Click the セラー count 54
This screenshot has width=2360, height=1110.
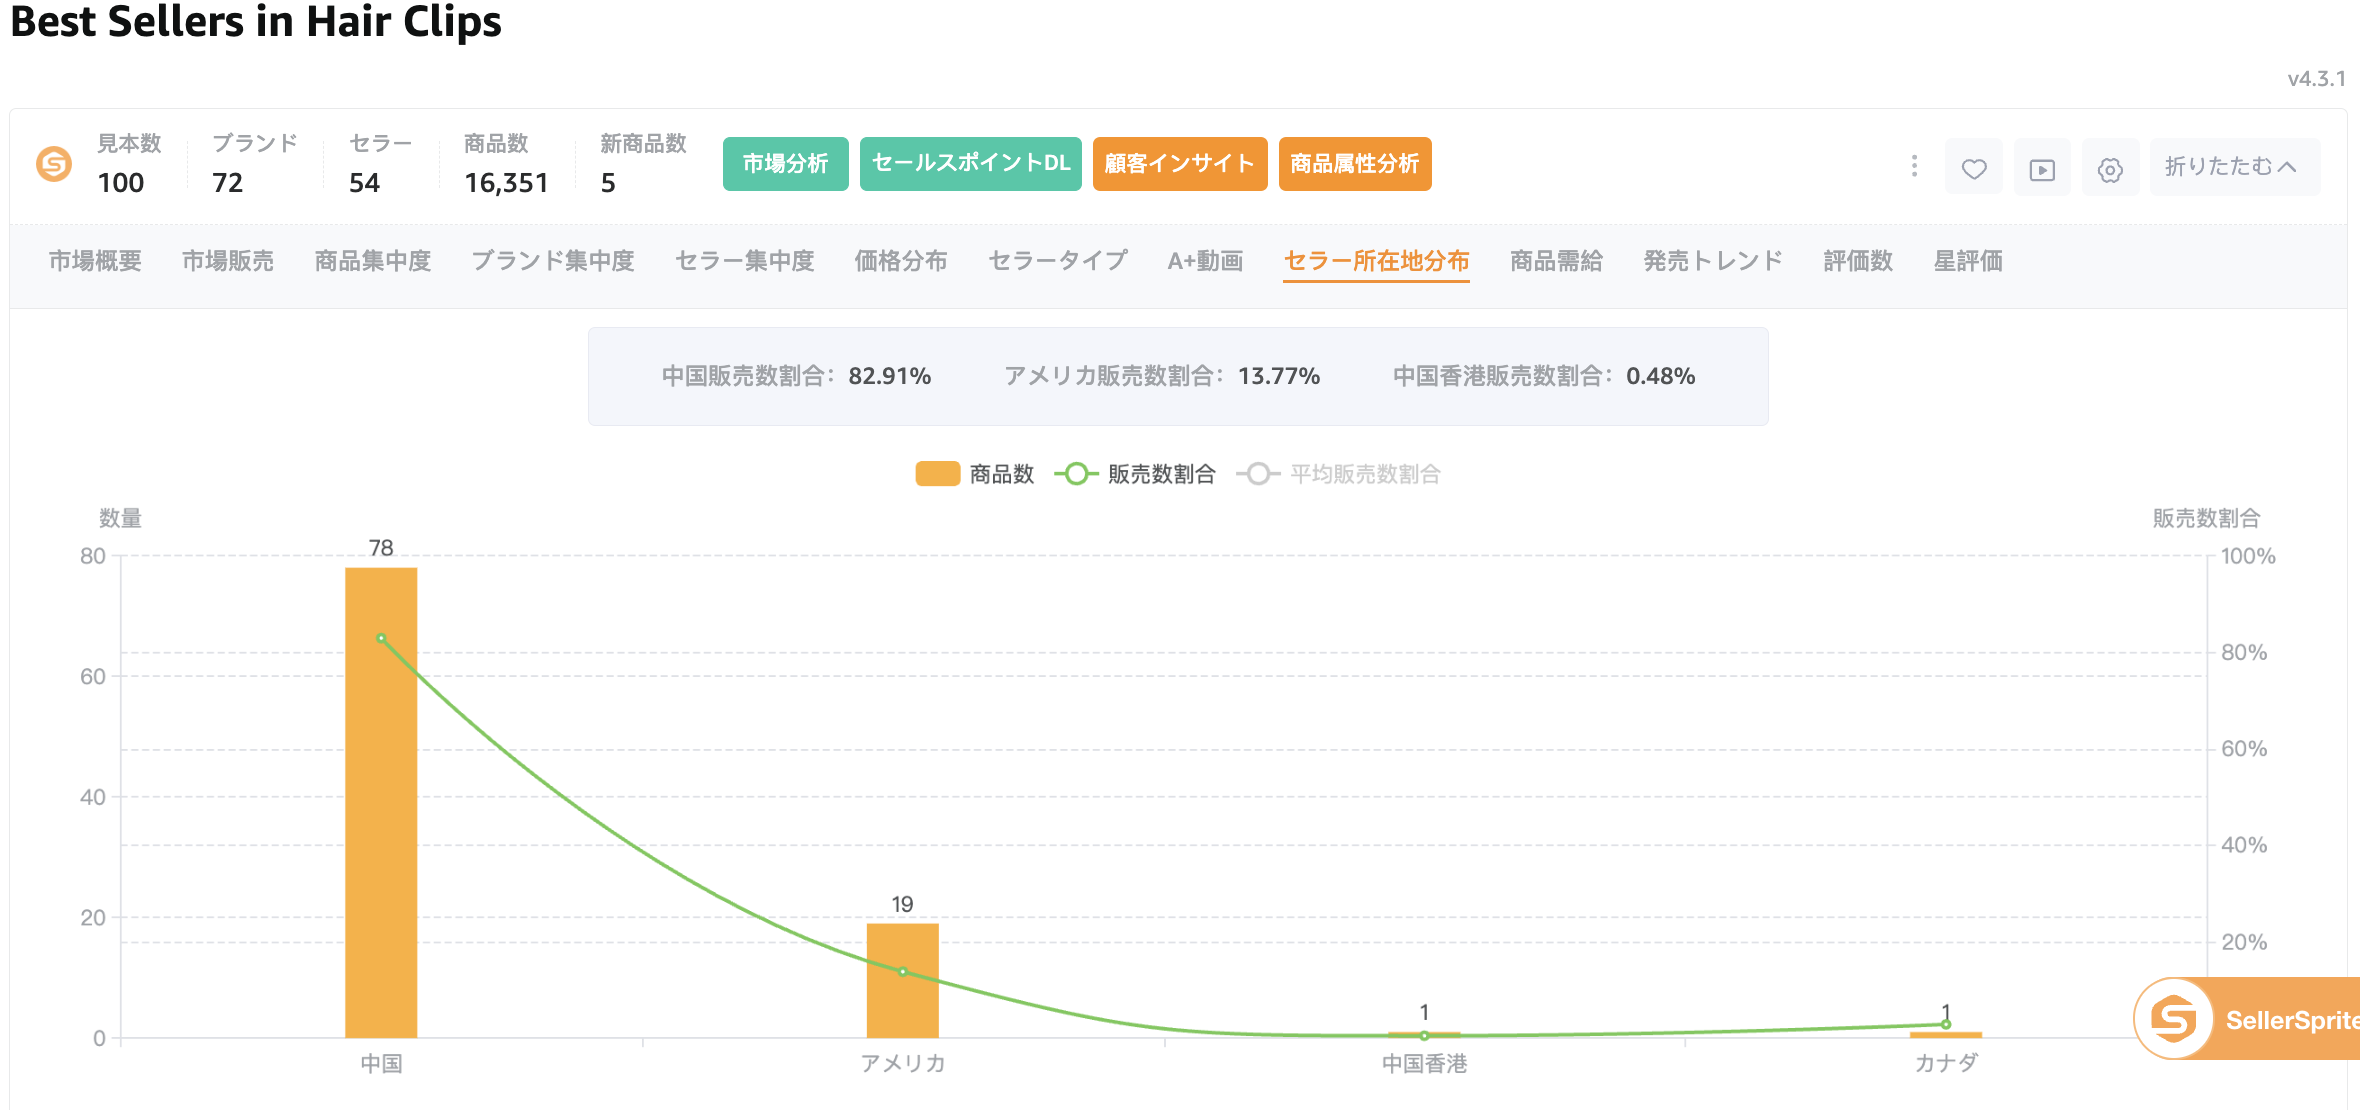coord(364,183)
